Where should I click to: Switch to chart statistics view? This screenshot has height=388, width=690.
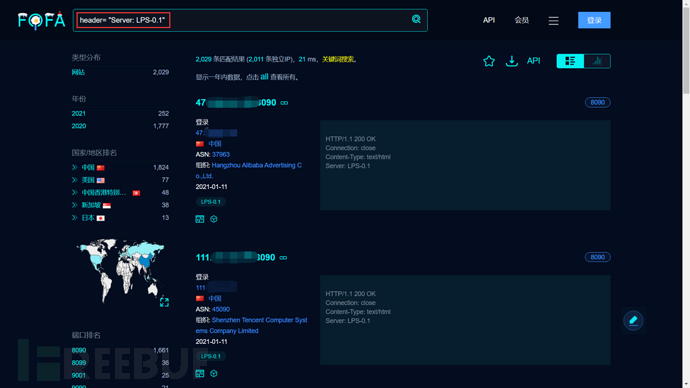(597, 61)
